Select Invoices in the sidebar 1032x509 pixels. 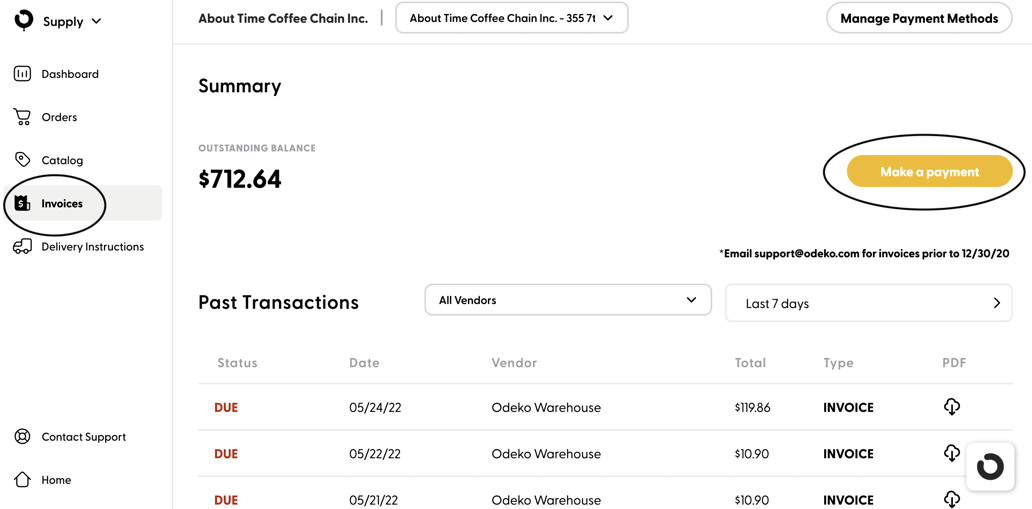62,204
